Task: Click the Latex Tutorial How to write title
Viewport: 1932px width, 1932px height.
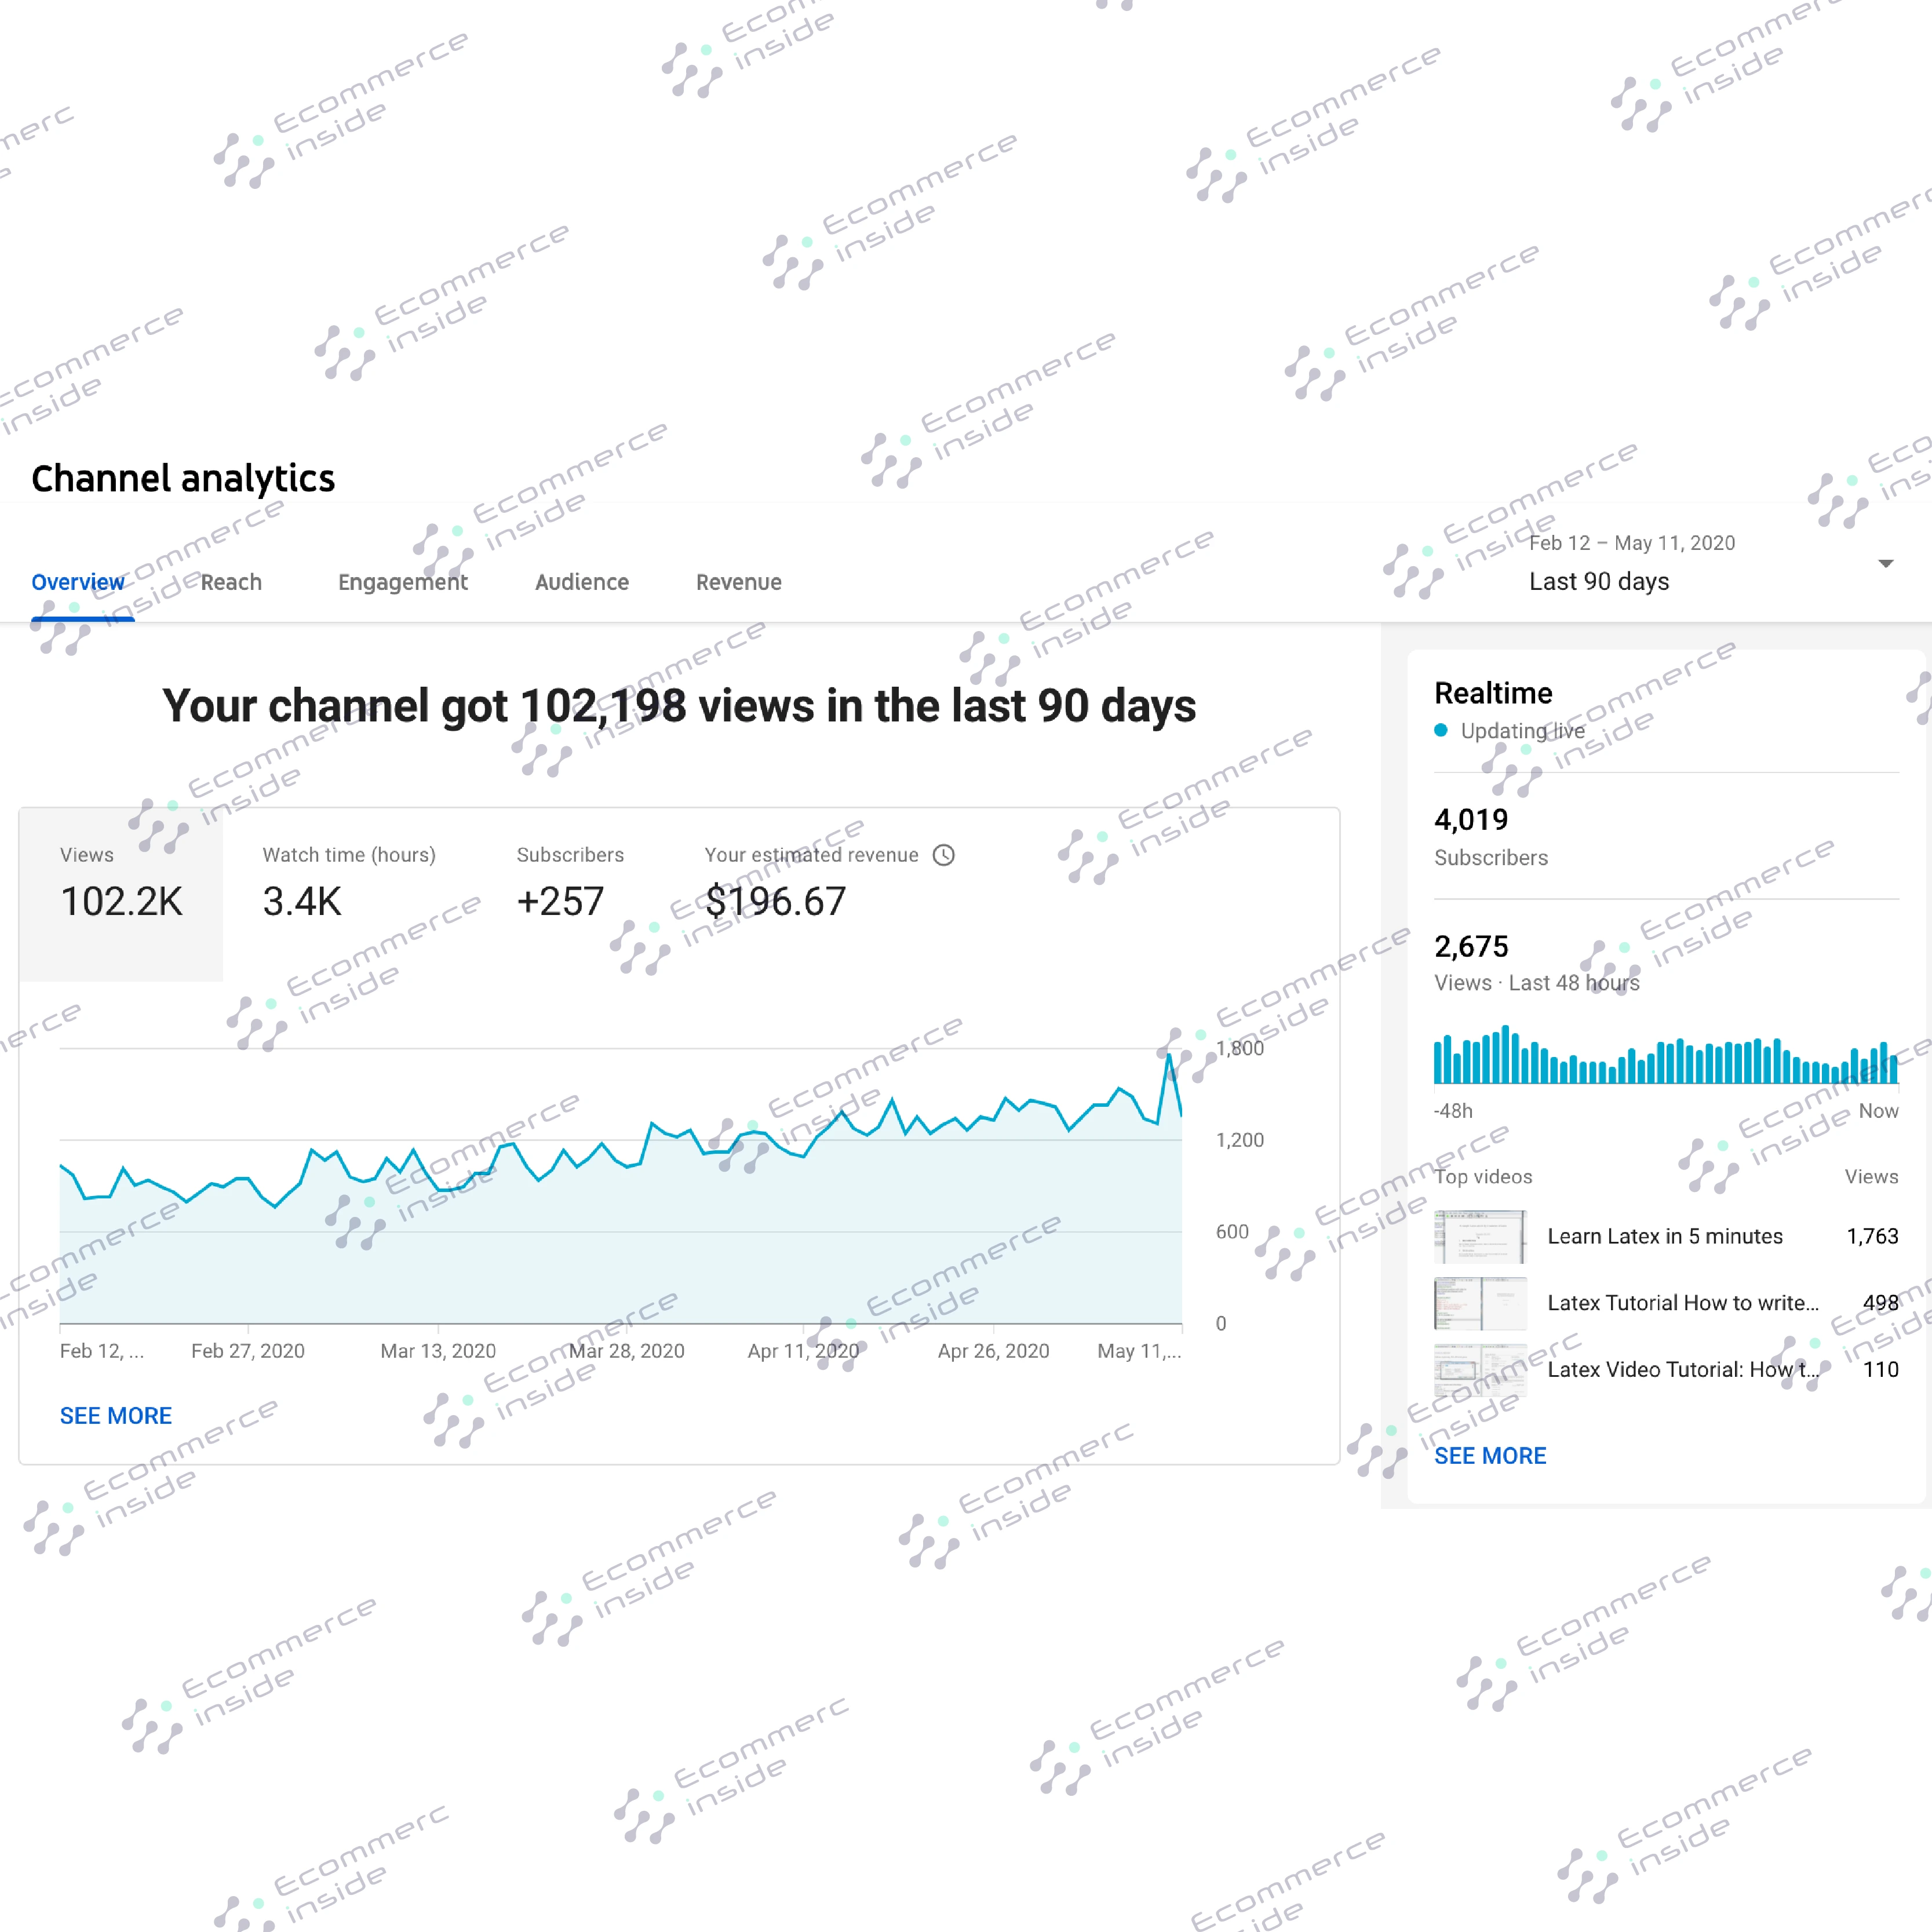Action: coord(1683,1302)
